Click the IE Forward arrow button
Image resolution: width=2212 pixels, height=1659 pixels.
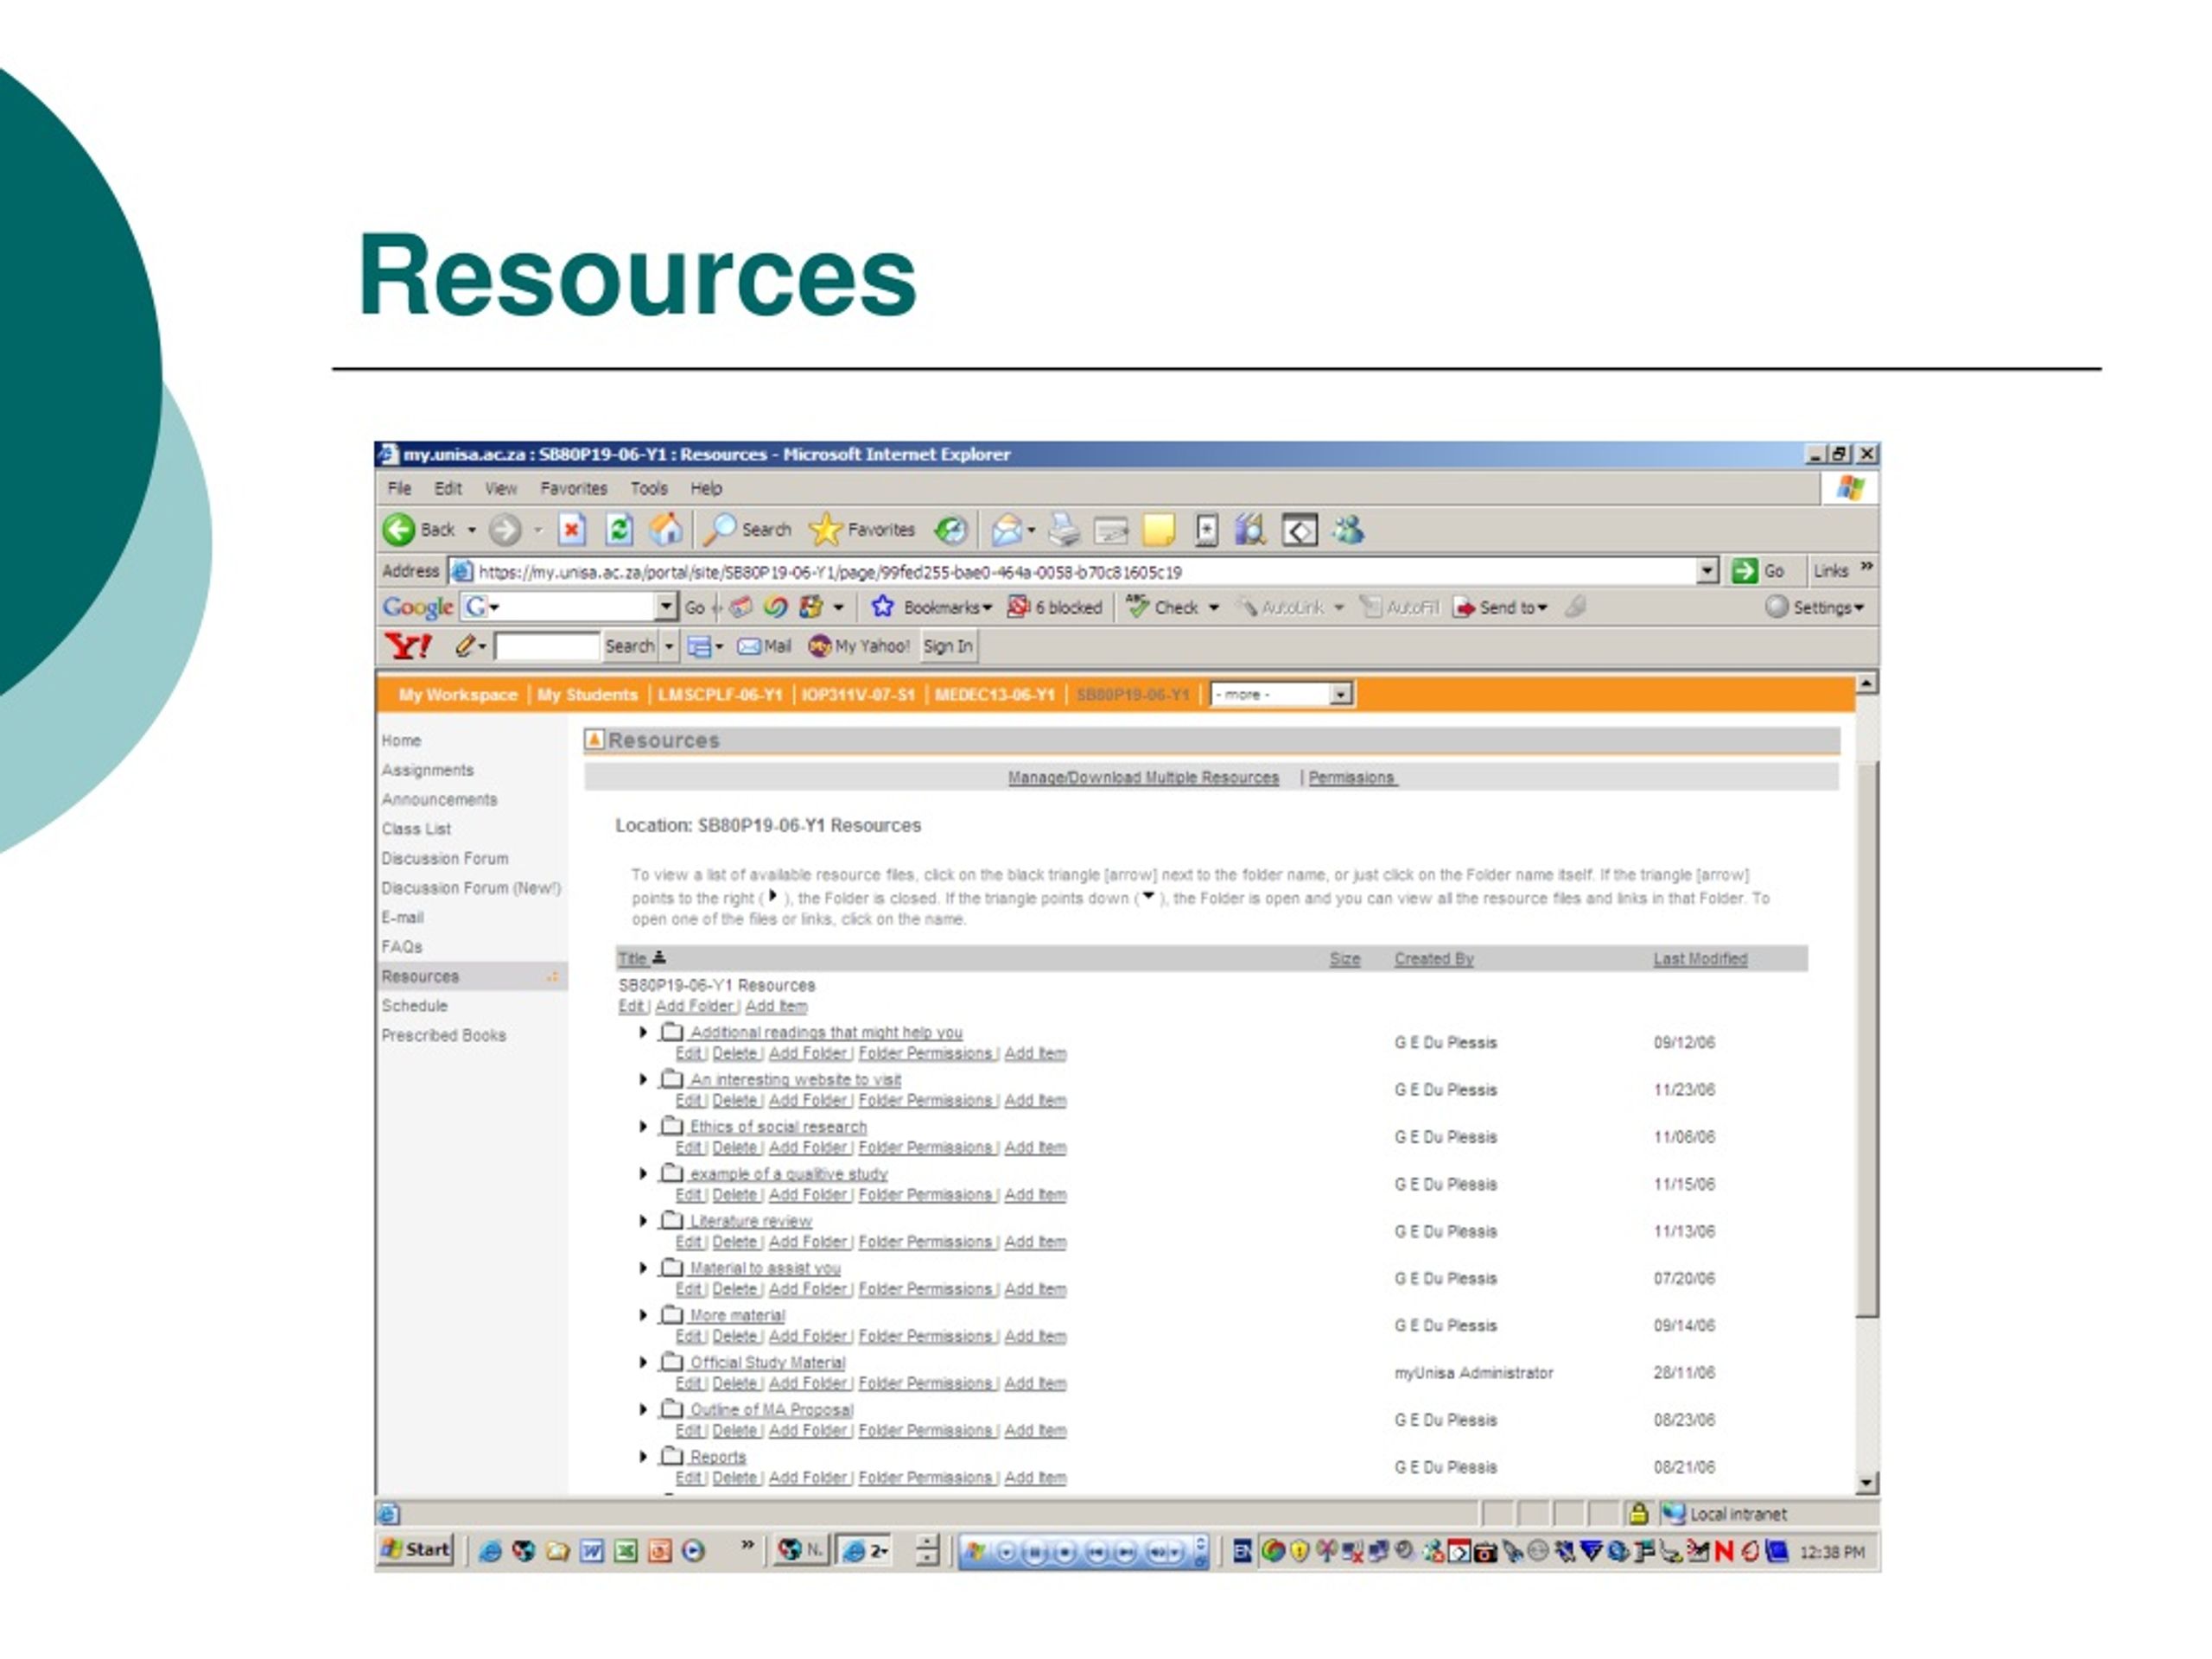505,530
